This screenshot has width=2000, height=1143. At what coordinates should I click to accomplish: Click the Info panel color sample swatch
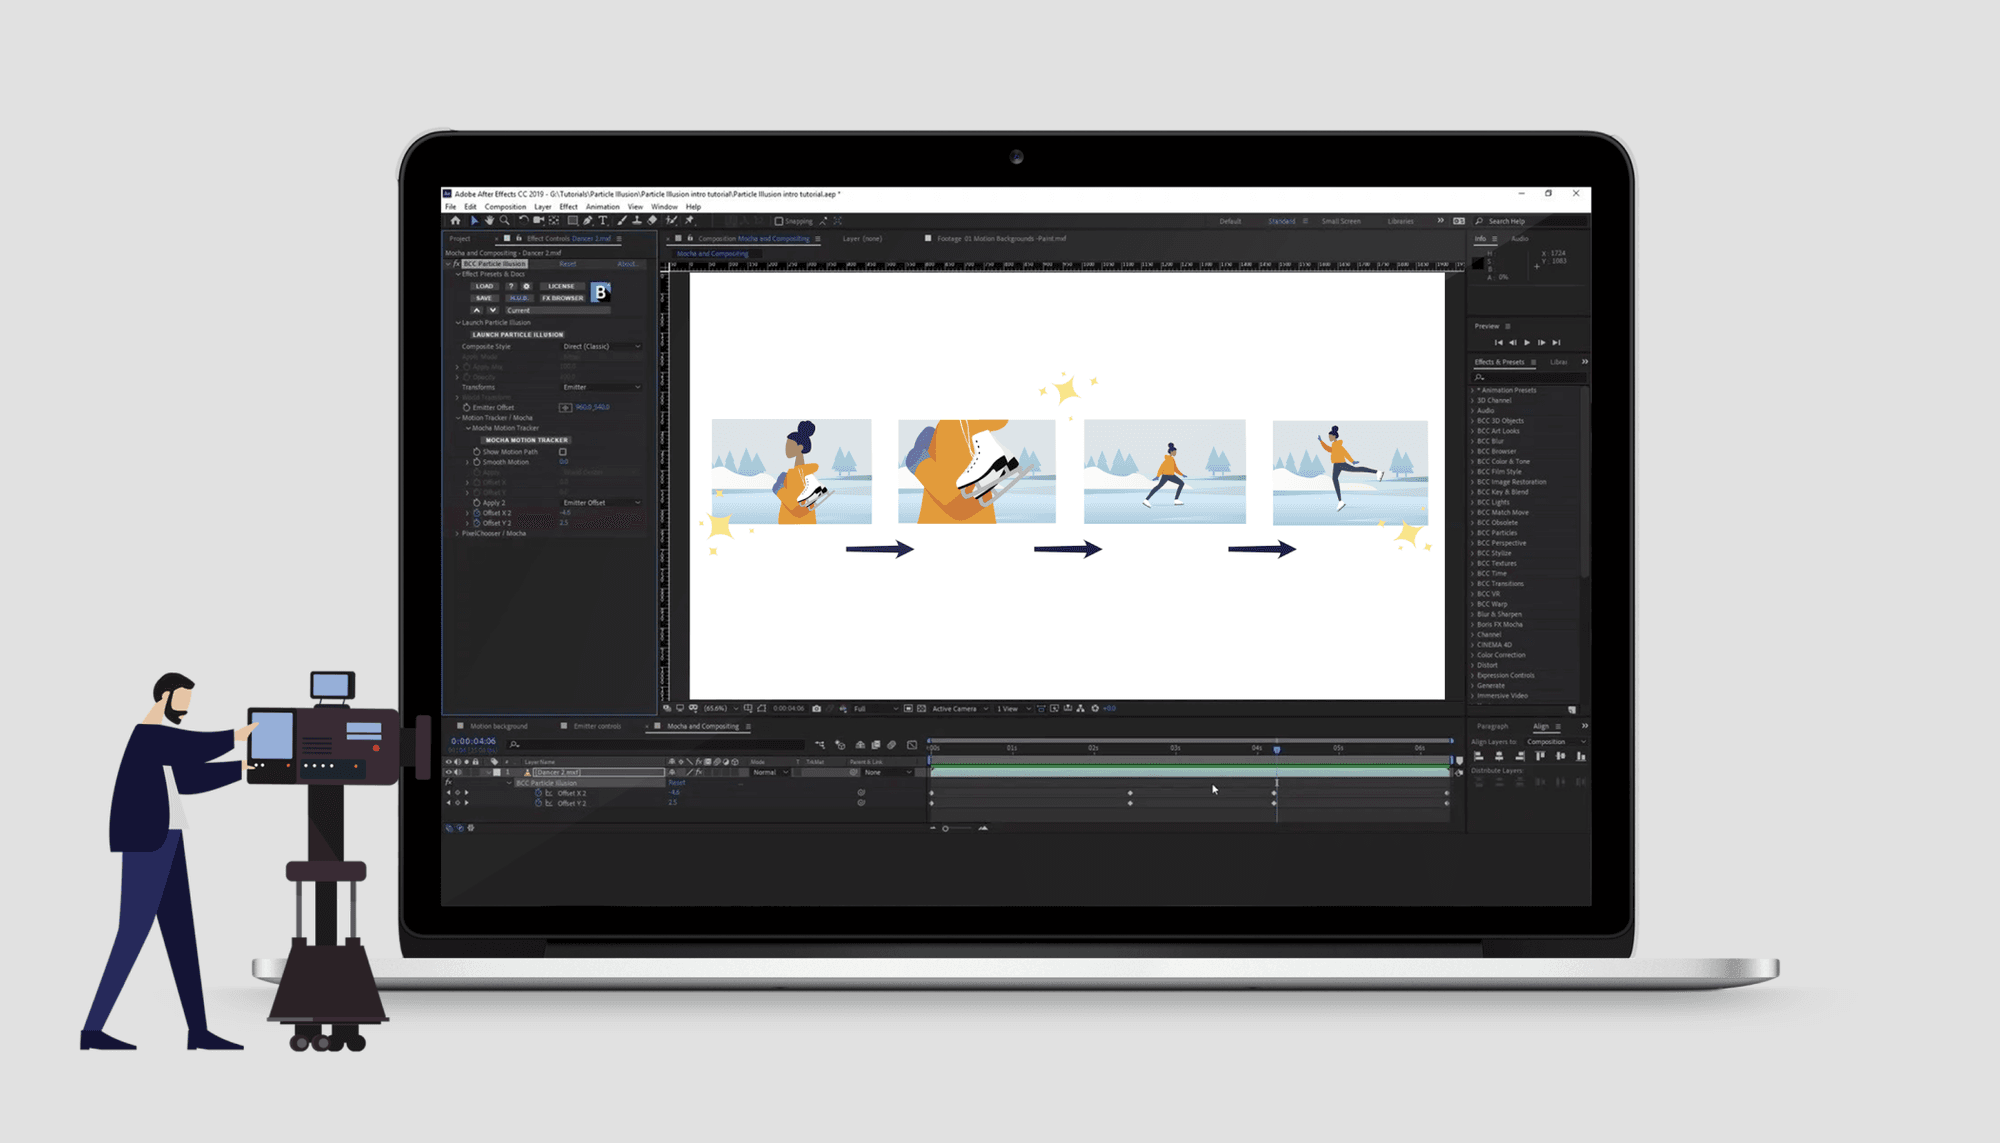(1479, 264)
